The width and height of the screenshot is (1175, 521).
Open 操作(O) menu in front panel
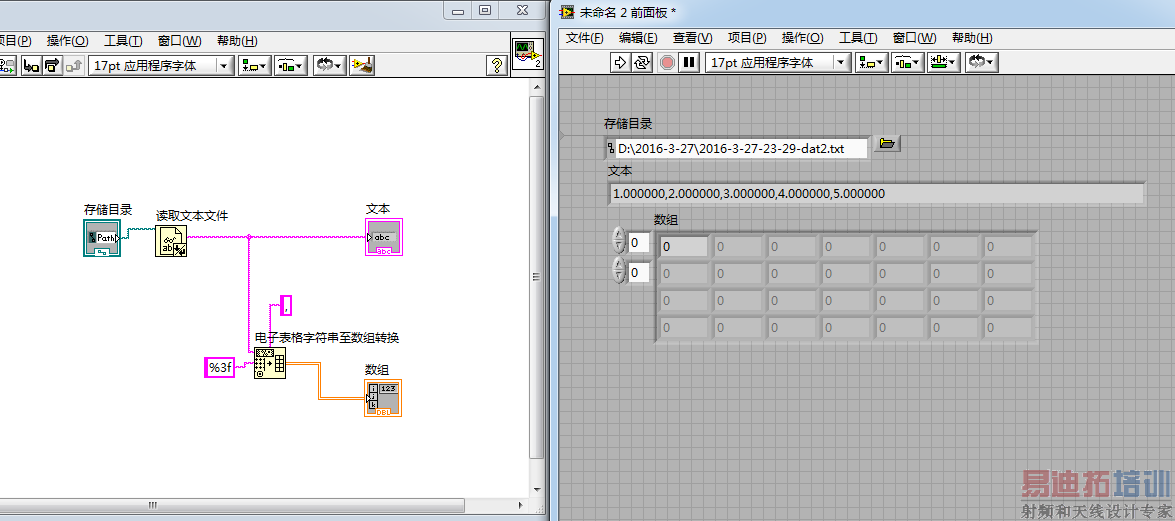click(x=803, y=38)
